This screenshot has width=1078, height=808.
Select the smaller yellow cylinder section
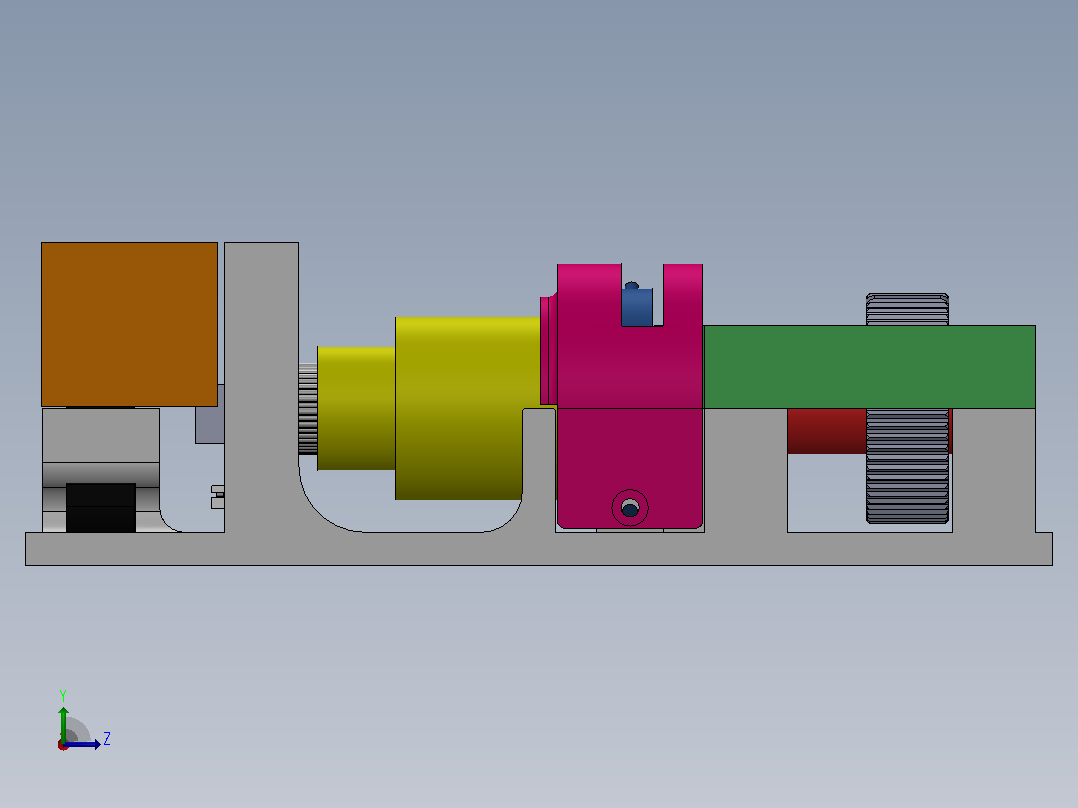(x=356, y=408)
